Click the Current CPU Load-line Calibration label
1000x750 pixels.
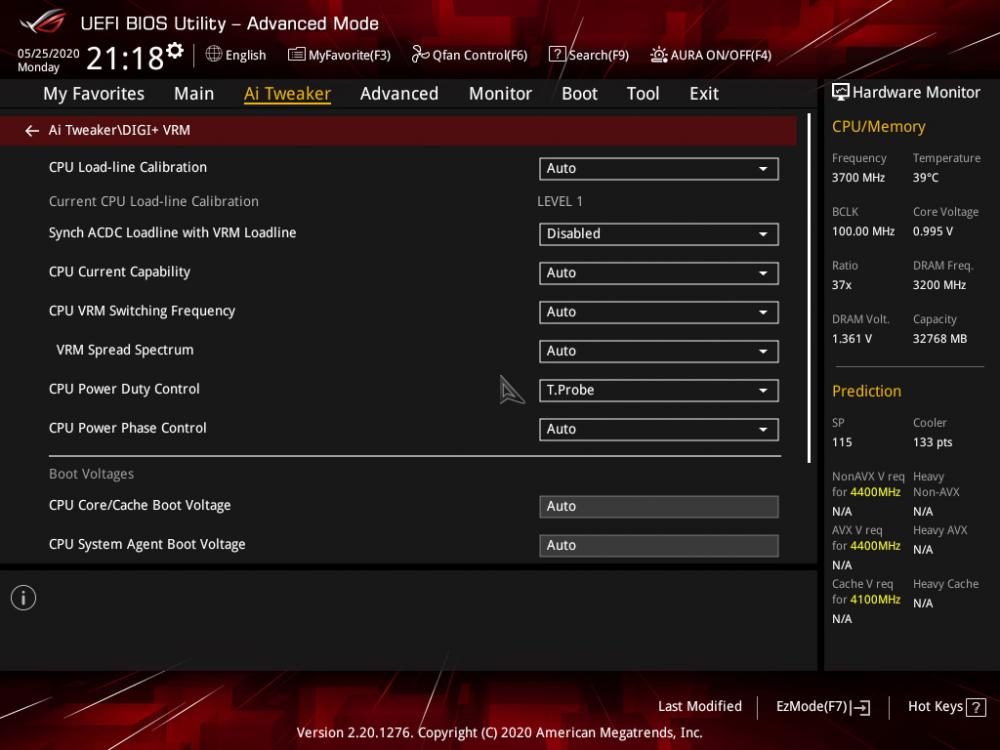coord(154,202)
